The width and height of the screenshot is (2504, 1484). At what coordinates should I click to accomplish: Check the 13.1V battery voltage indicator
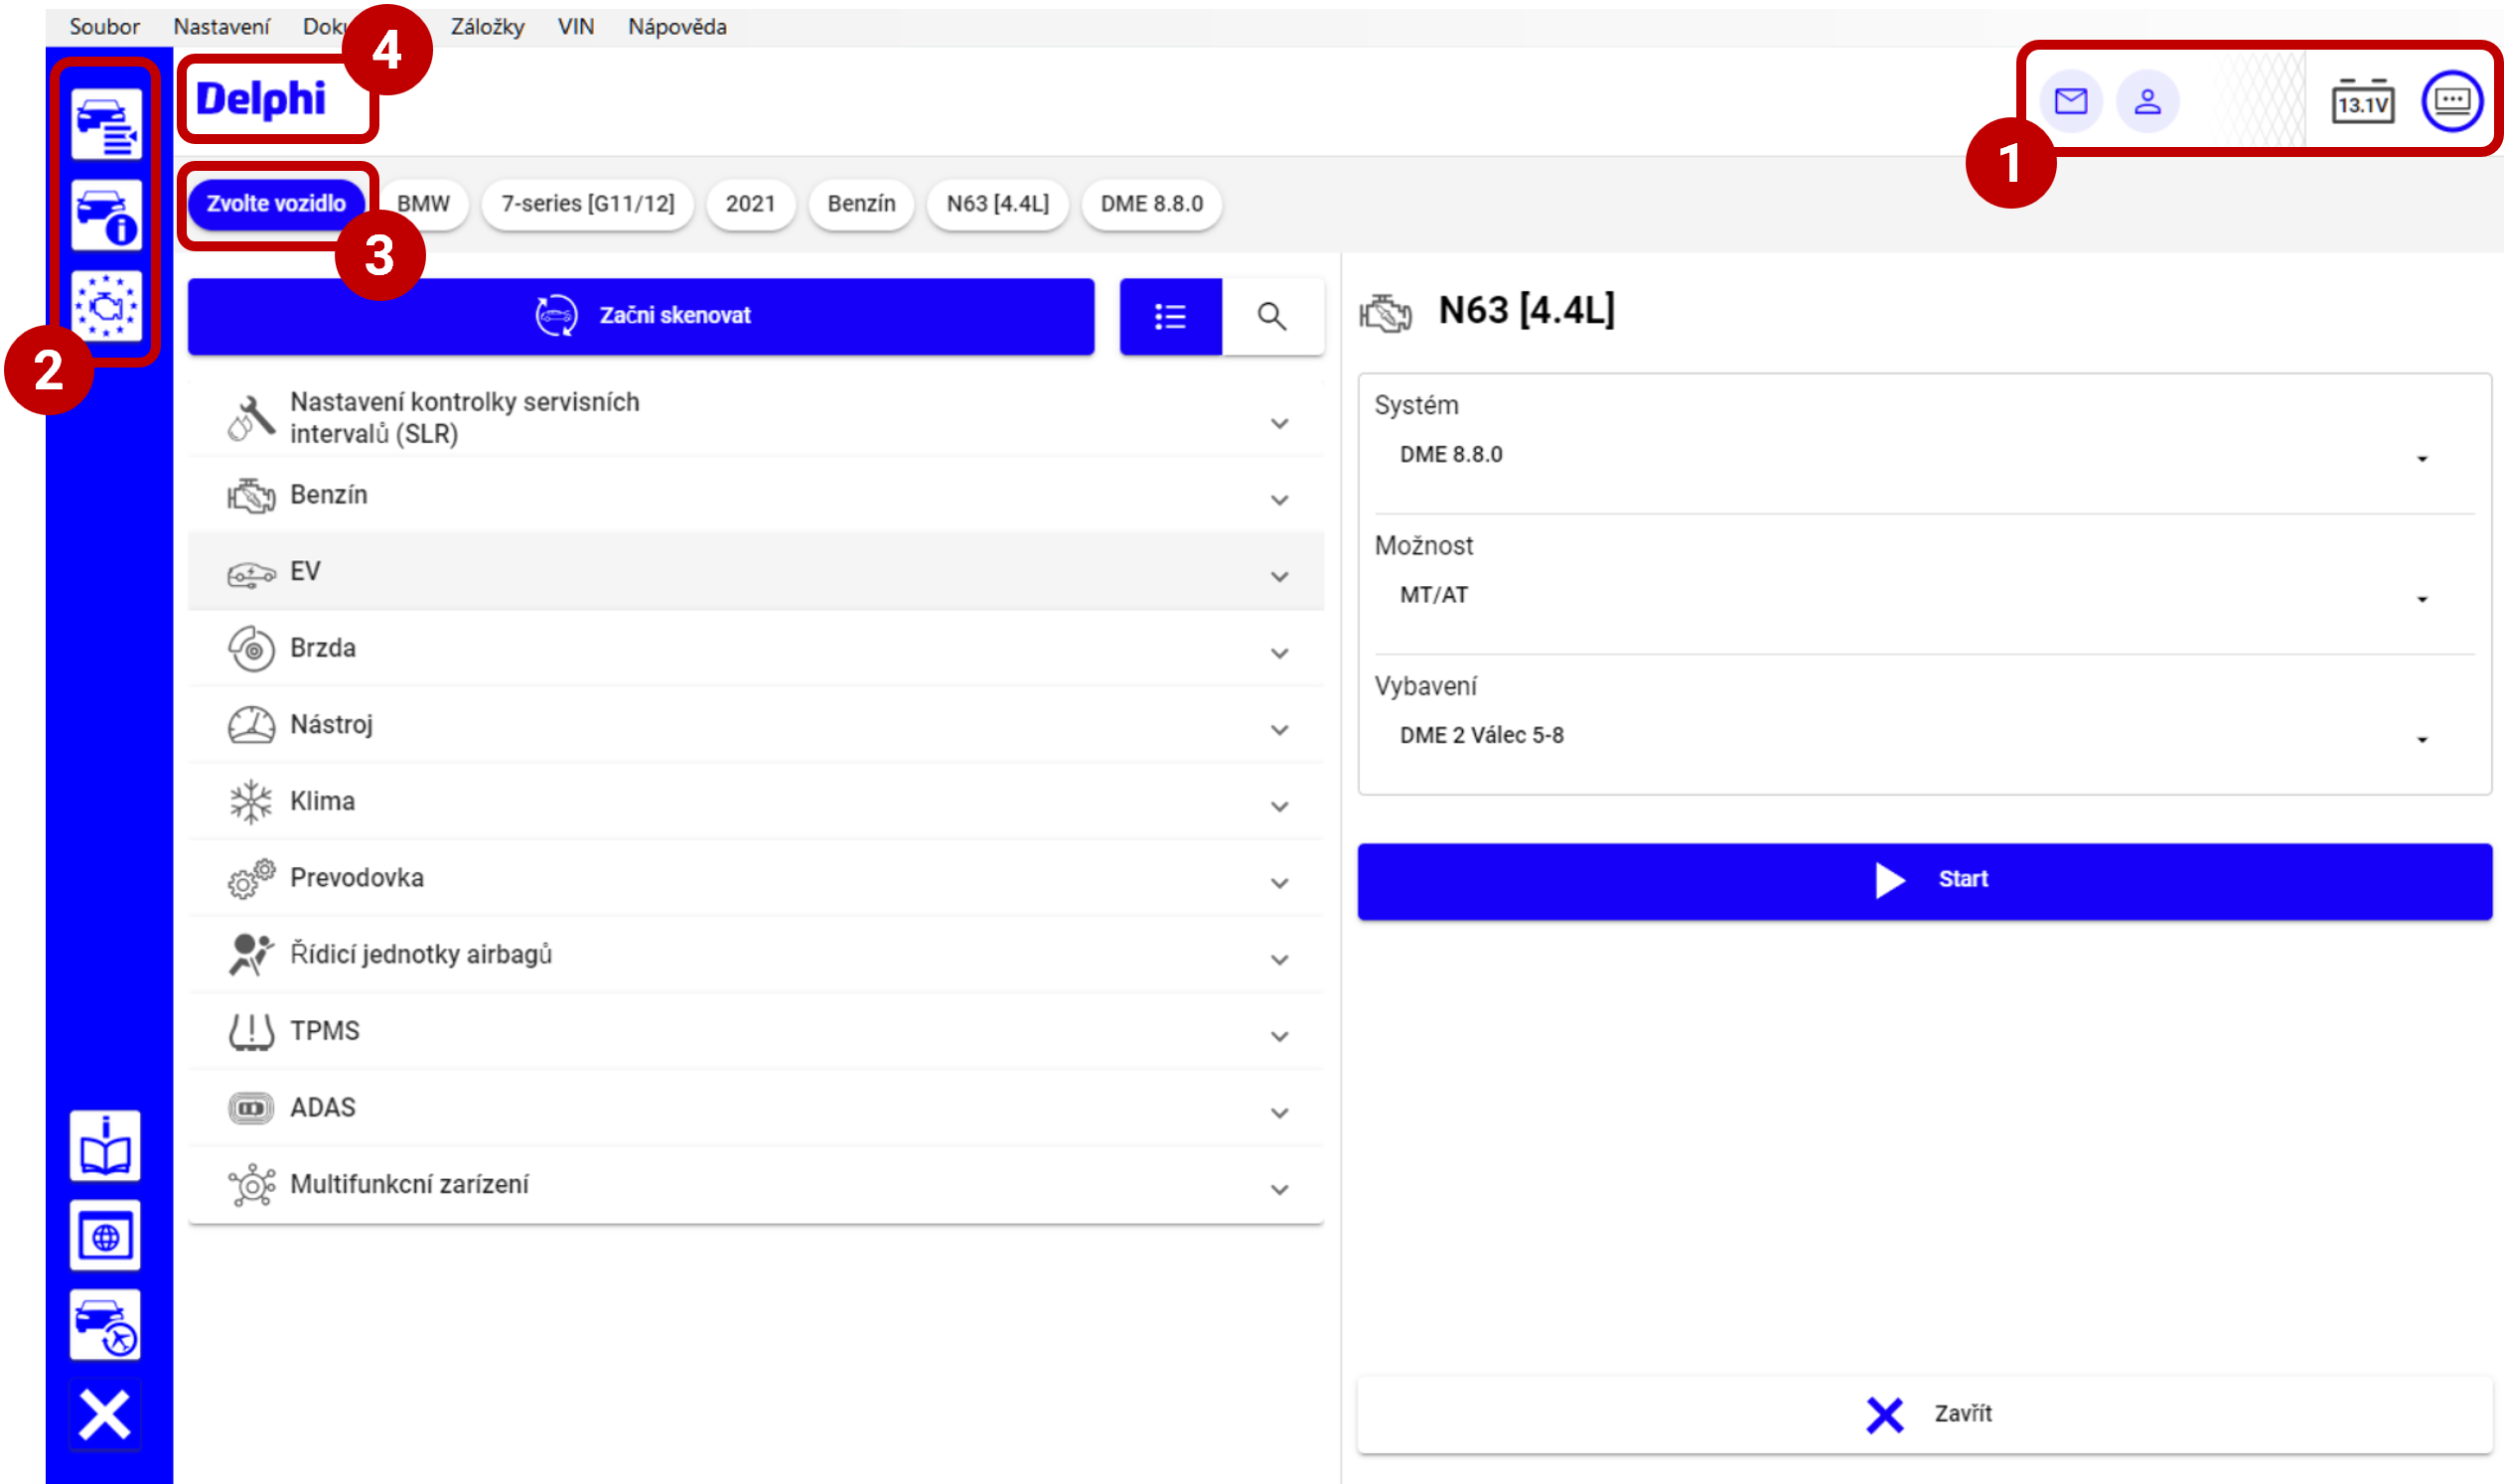click(2363, 101)
